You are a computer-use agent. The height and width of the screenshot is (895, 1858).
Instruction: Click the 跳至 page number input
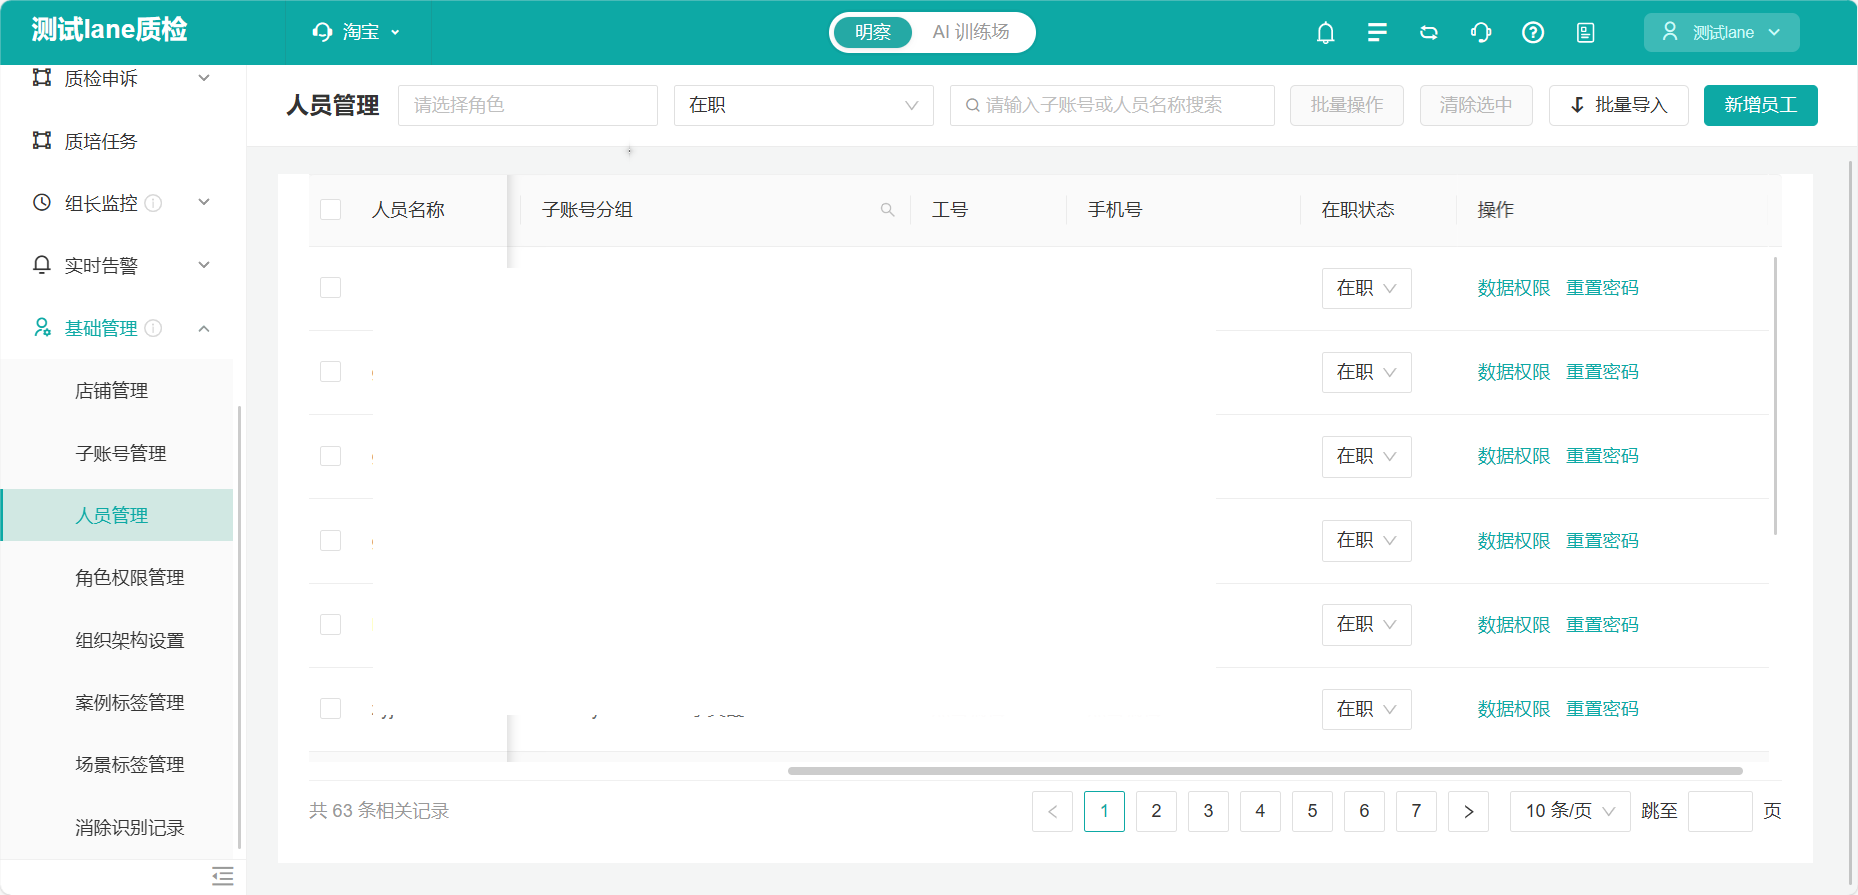click(1720, 811)
